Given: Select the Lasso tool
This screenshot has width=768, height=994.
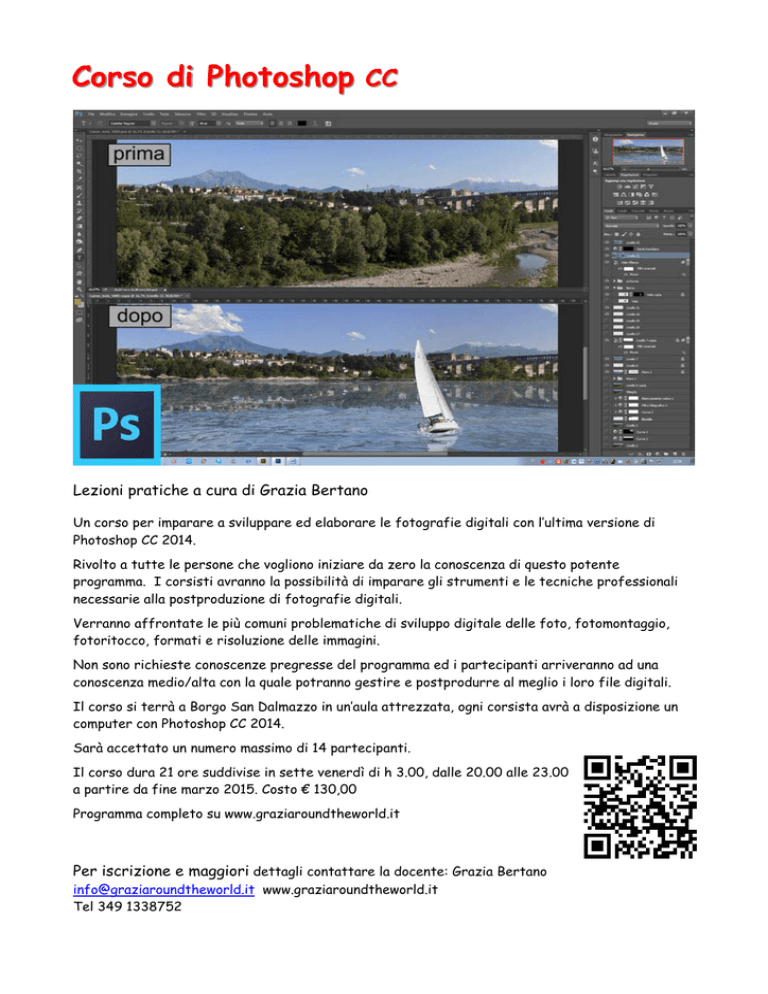Looking at the screenshot, I should (x=79, y=156).
